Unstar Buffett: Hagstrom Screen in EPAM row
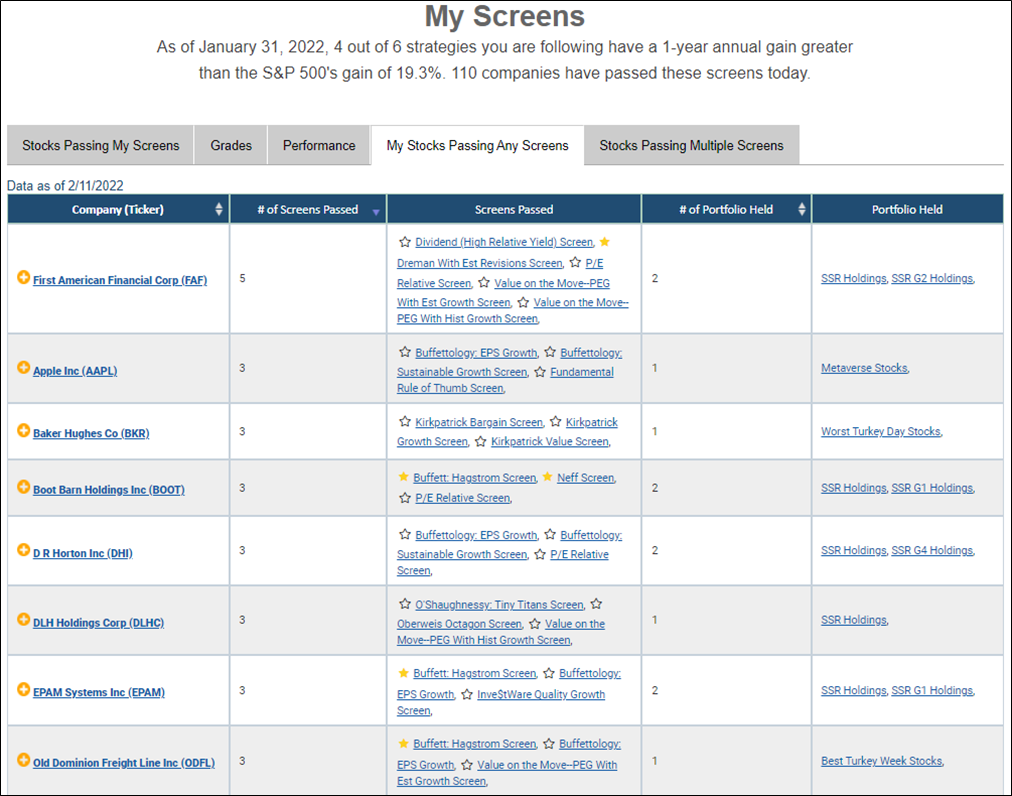The height and width of the screenshot is (796, 1012). coord(403,673)
